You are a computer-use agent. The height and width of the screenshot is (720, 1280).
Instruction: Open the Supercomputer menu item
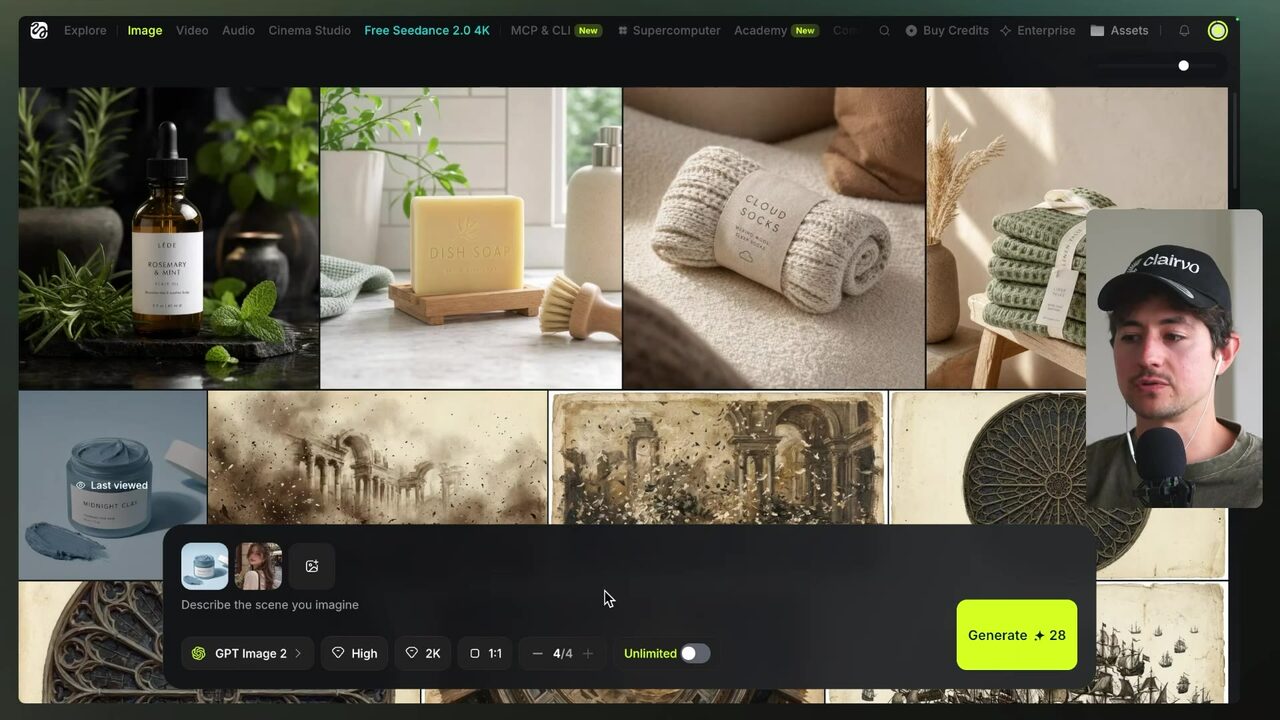pos(669,31)
